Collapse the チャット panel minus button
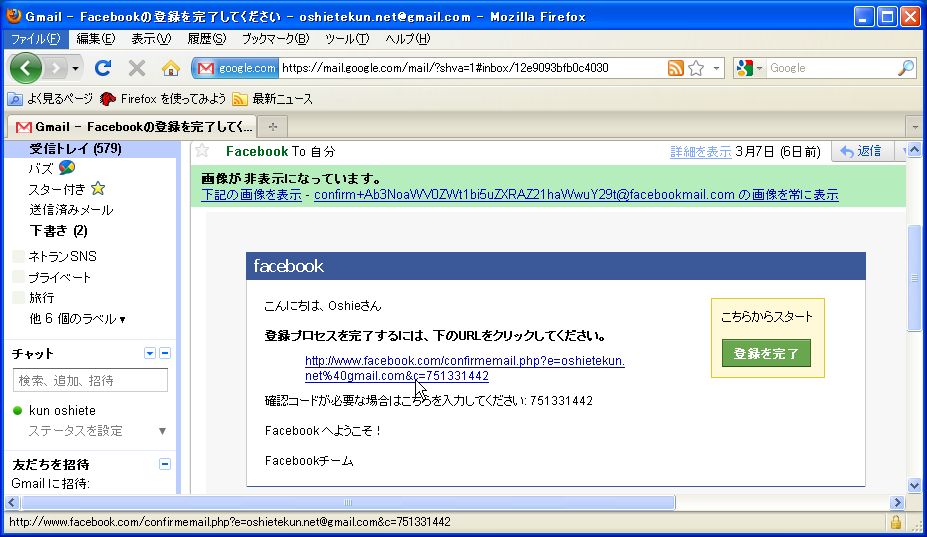 pos(165,353)
